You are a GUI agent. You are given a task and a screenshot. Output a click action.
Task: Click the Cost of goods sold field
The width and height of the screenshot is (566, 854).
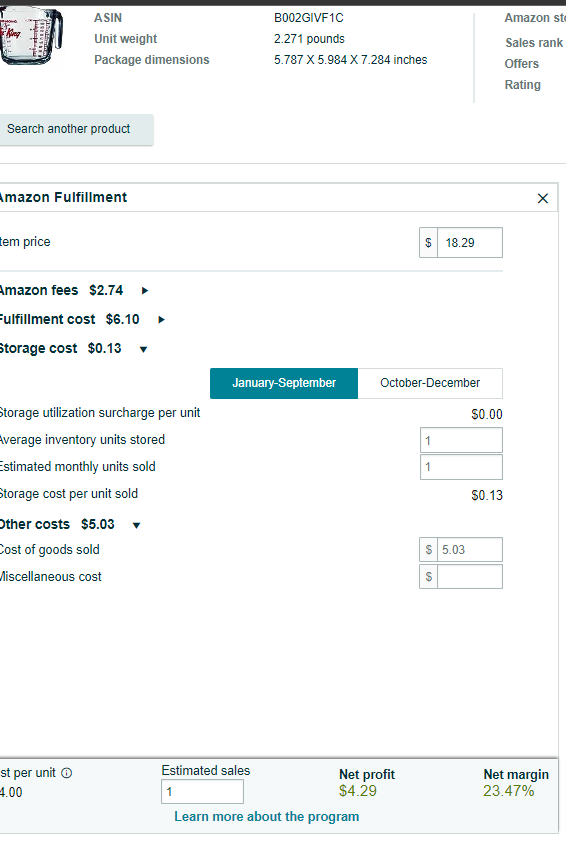[x=470, y=550]
